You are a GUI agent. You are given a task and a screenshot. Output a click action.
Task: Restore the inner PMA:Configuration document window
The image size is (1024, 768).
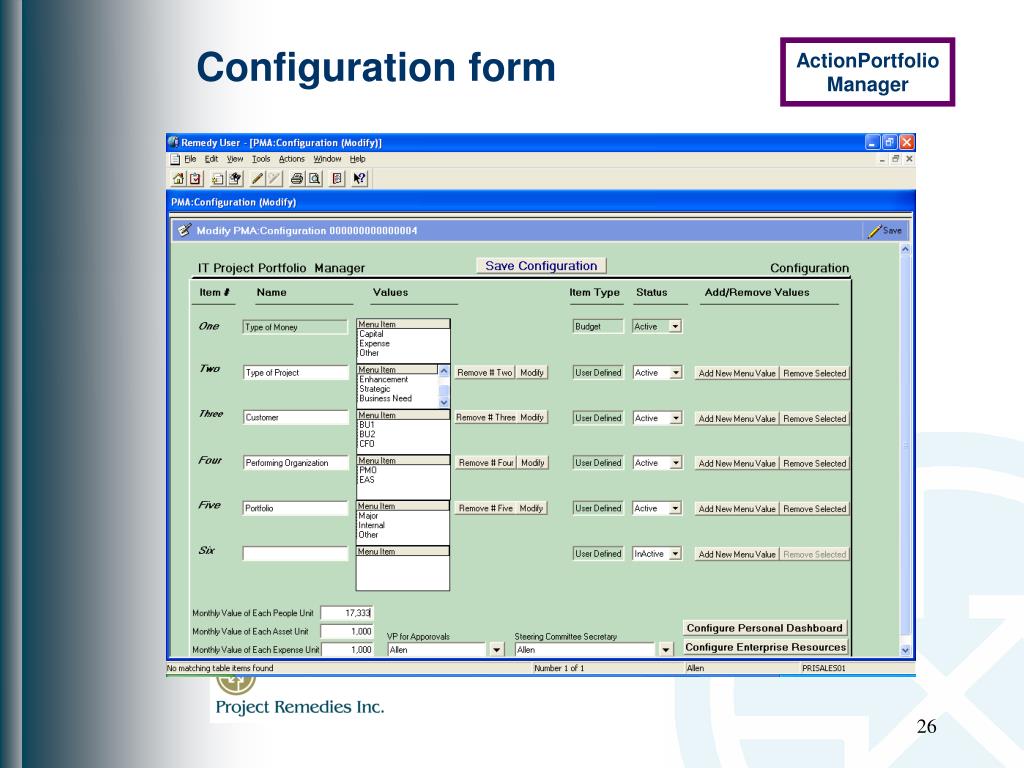[x=895, y=159]
